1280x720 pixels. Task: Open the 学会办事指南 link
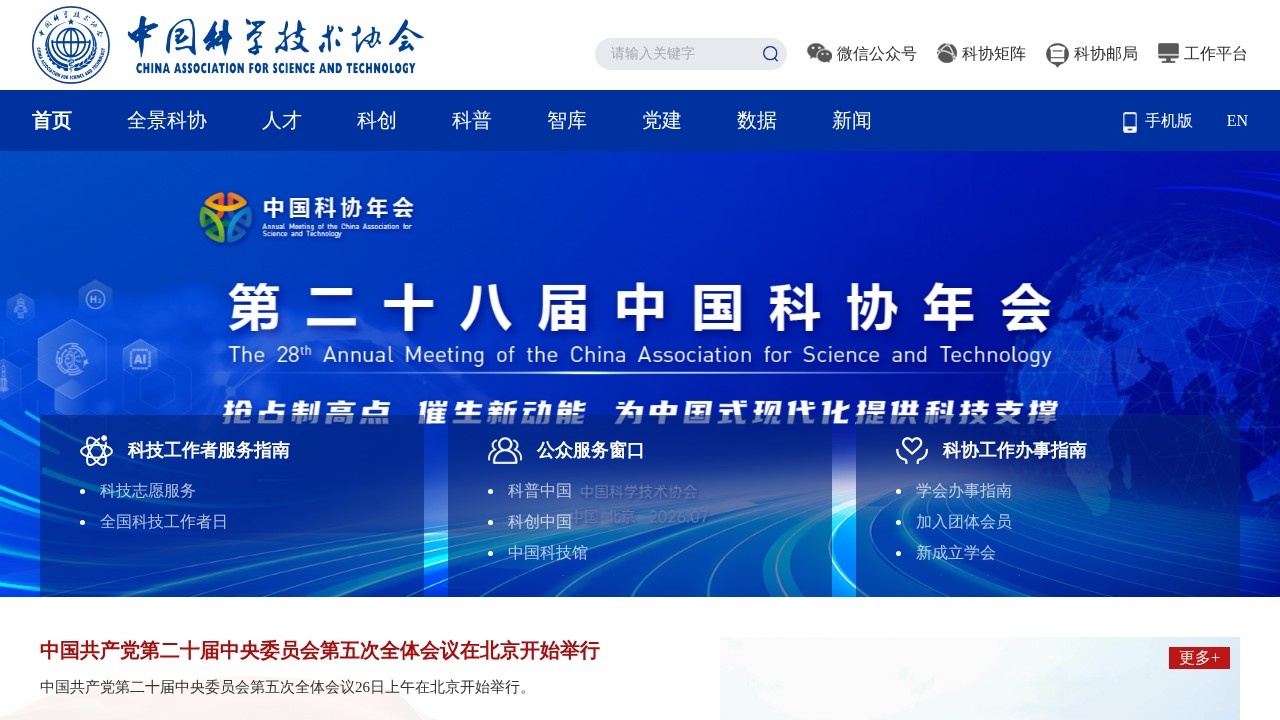tap(964, 491)
